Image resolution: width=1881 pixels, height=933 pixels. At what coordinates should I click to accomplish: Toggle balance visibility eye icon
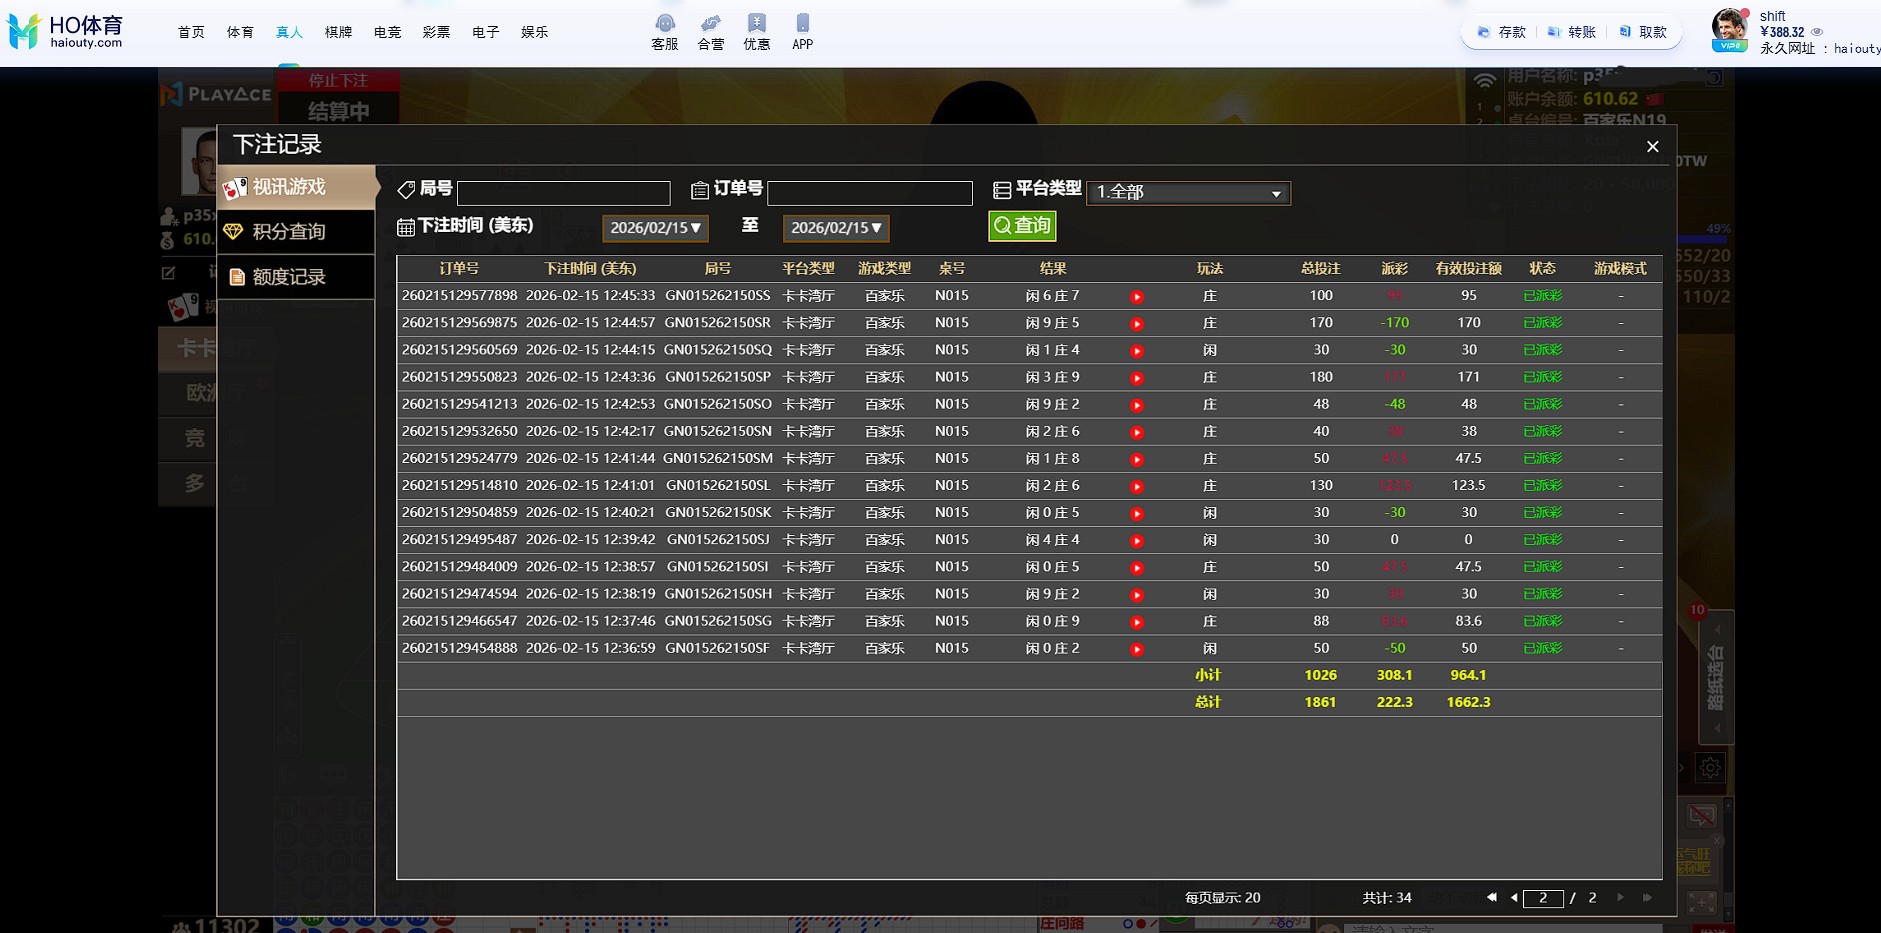tap(1817, 32)
